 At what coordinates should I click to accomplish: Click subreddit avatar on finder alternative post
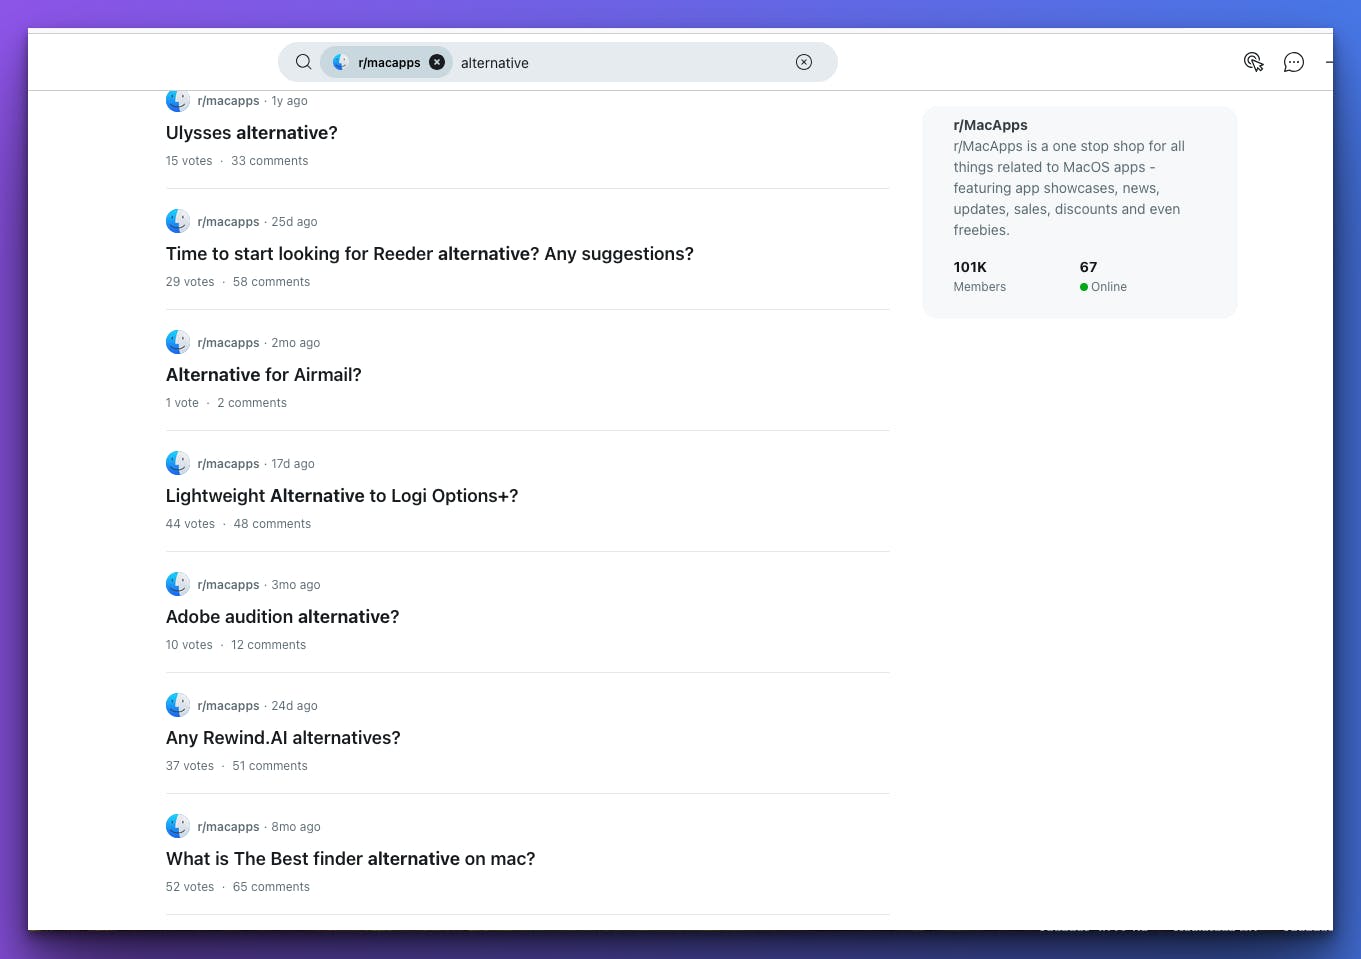click(178, 826)
